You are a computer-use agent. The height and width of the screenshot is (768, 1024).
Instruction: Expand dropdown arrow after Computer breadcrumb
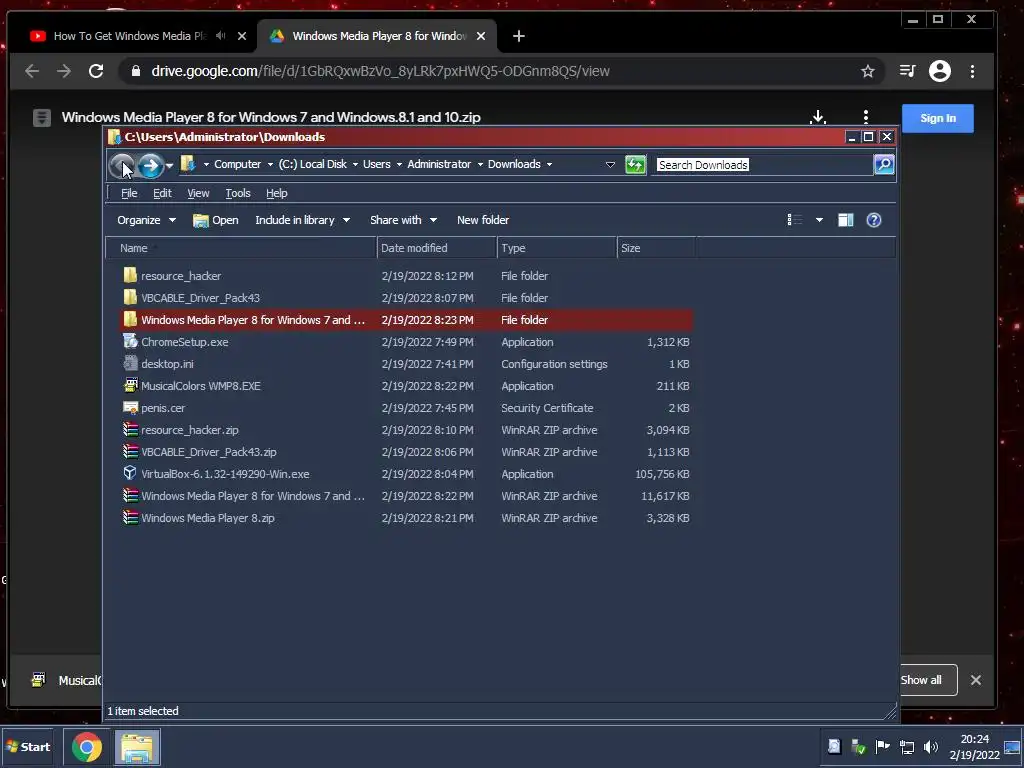pos(270,165)
